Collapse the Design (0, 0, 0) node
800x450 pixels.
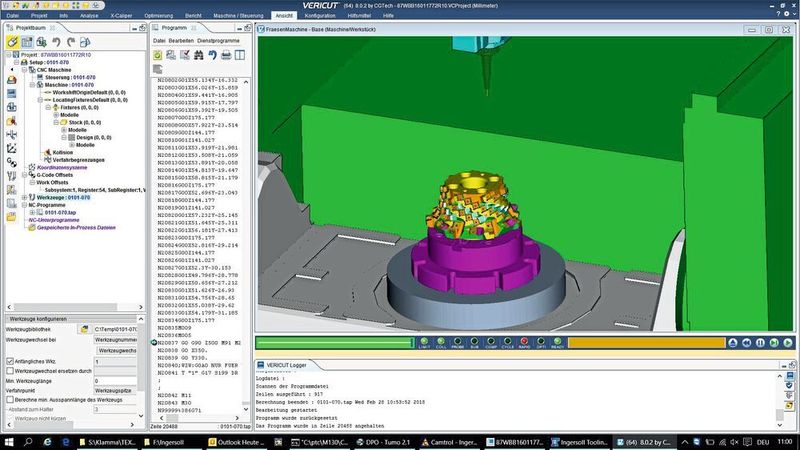[64, 137]
